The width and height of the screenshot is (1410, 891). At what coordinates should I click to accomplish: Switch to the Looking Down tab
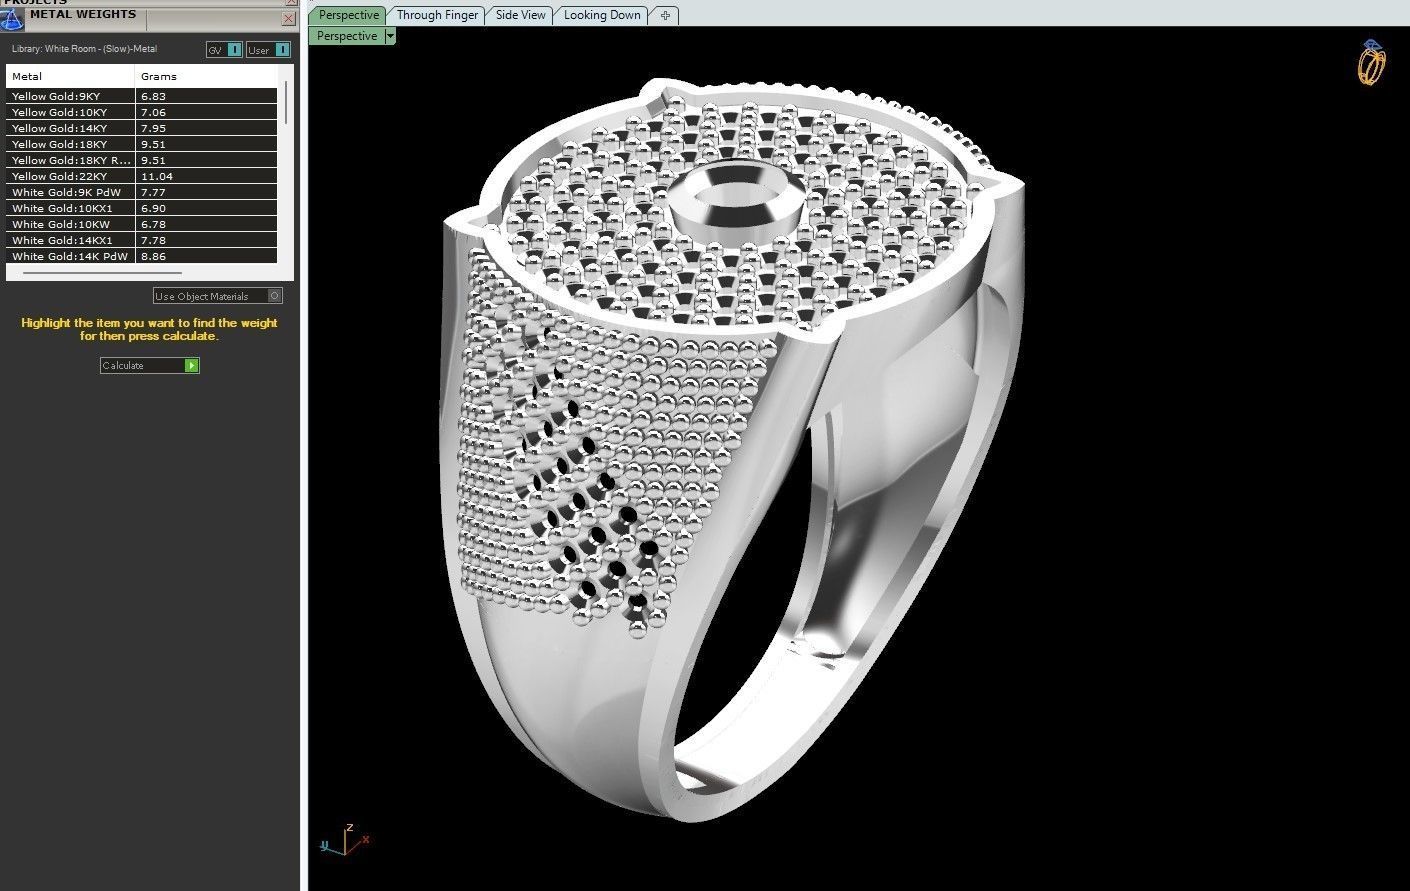tap(602, 15)
